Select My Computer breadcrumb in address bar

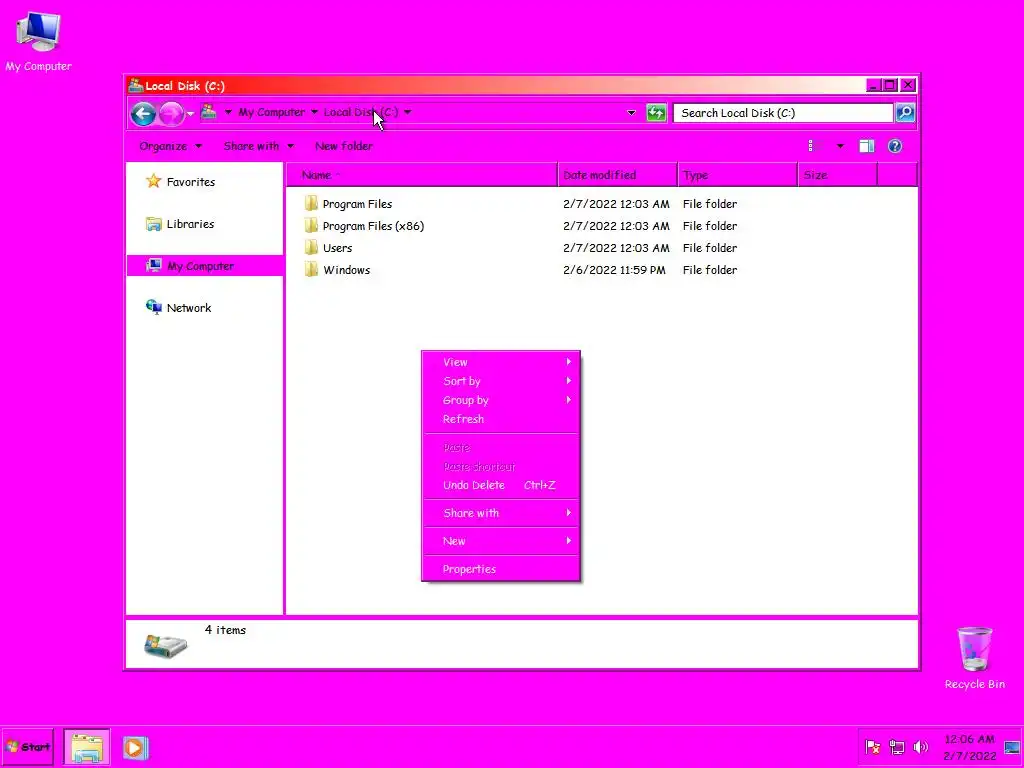[x=271, y=112]
